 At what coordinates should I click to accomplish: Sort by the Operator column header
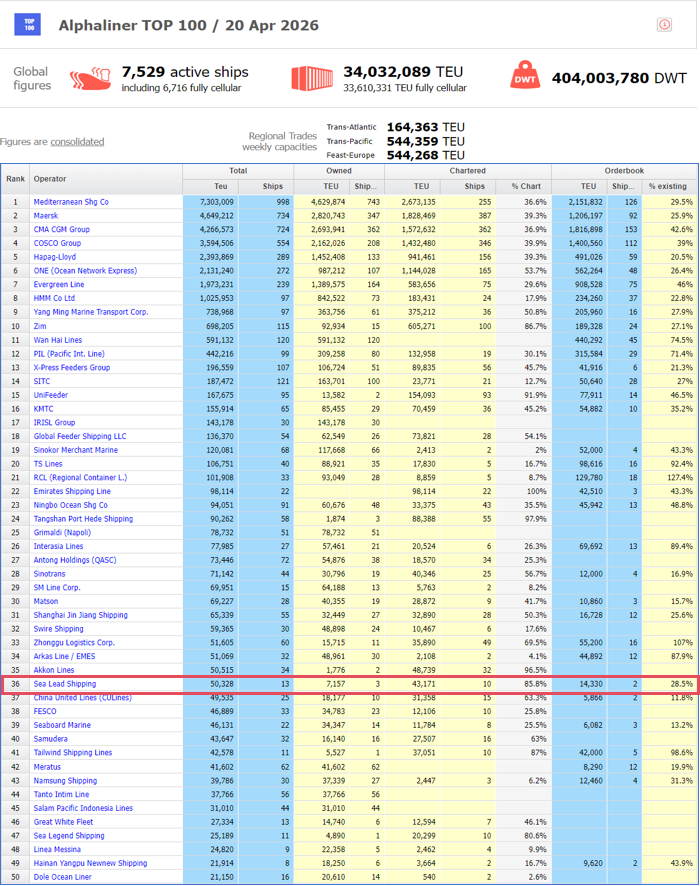(50, 178)
